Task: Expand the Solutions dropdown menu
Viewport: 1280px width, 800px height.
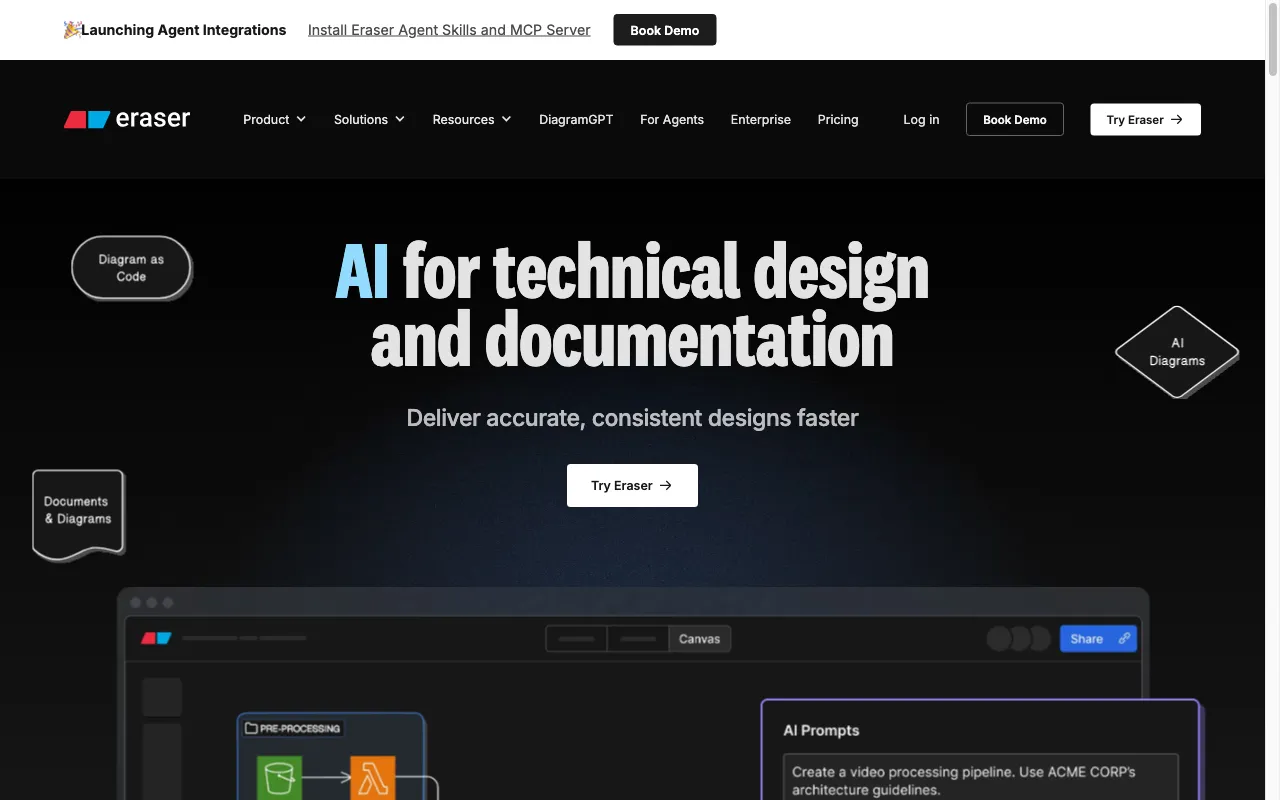Action: (x=369, y=119)
